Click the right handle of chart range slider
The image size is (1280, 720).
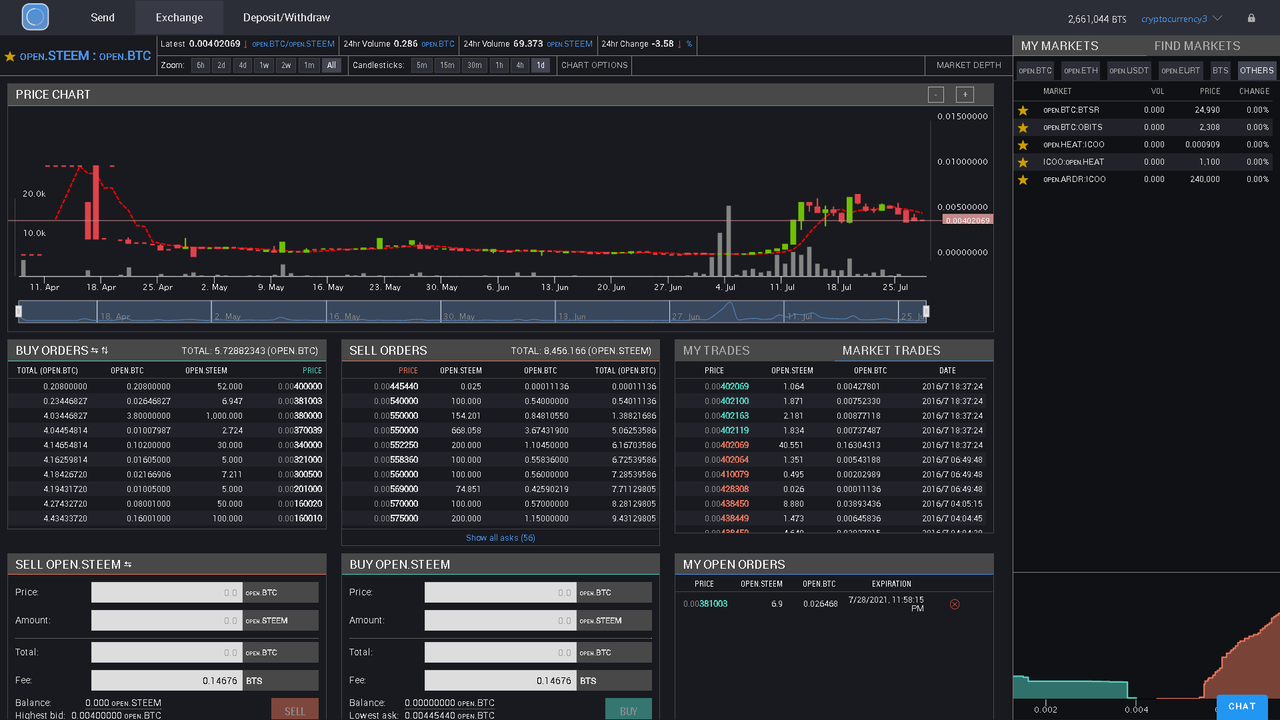(x=926, y=311)
